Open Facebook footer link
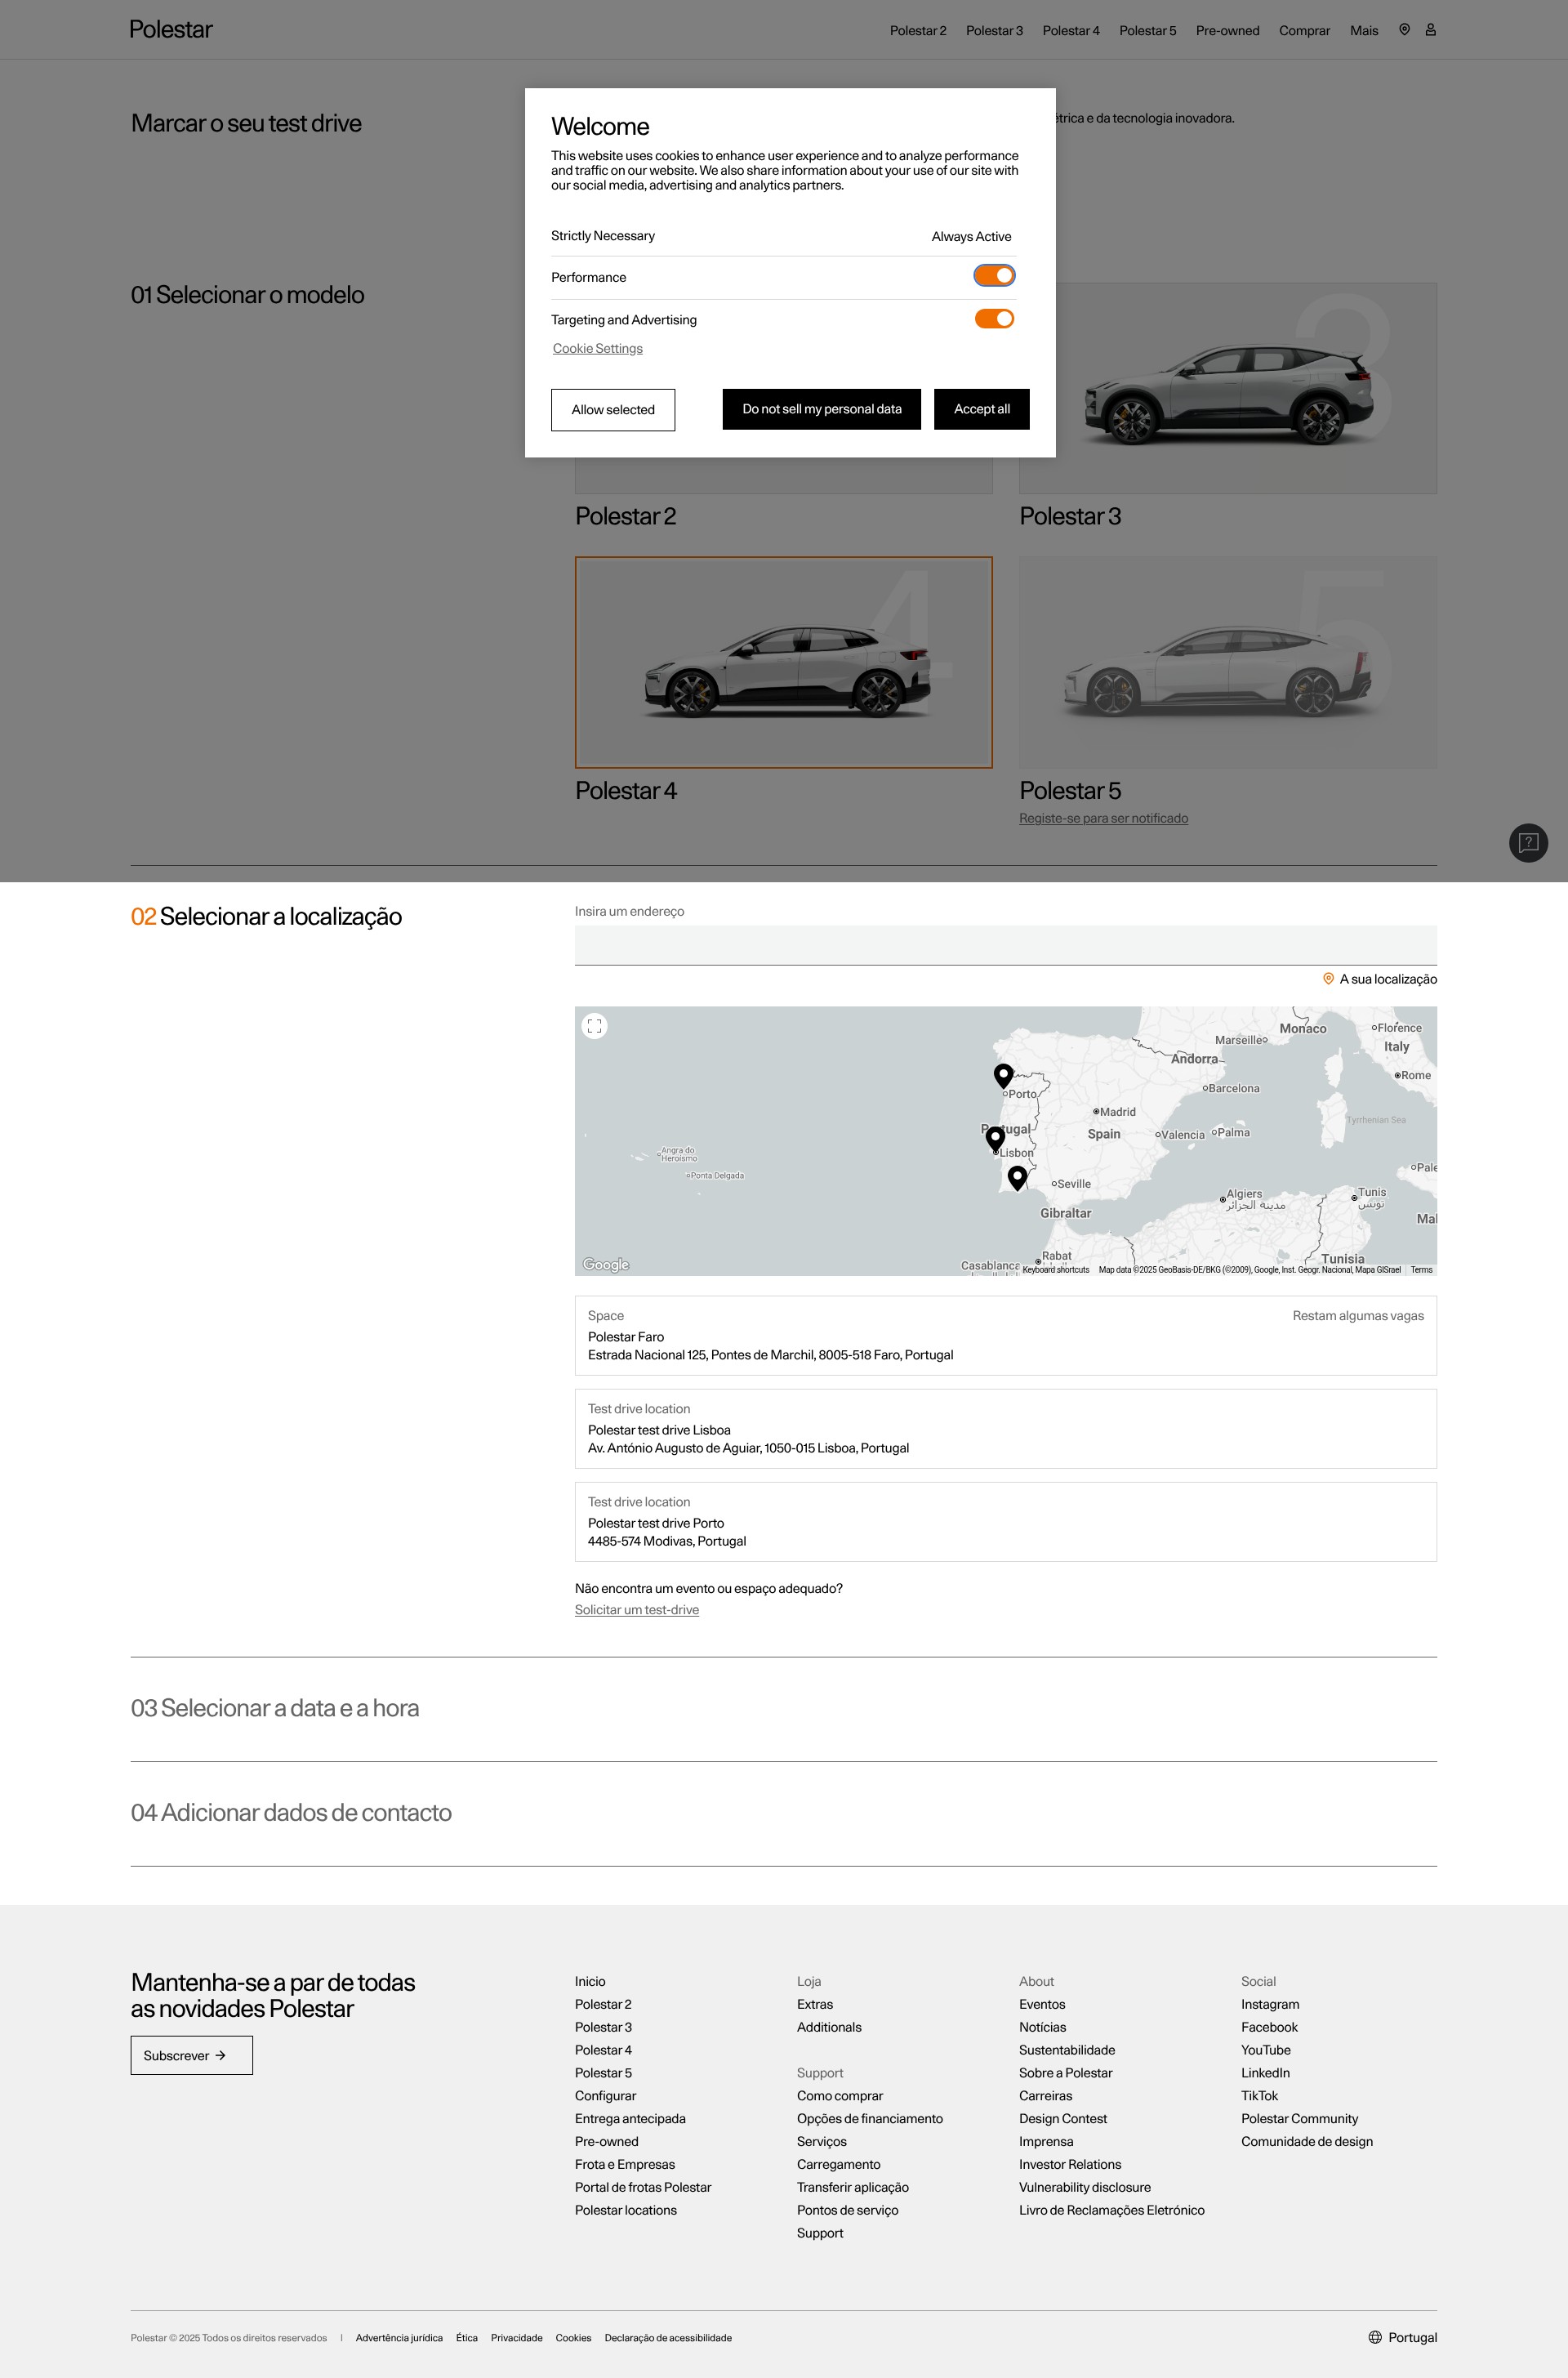The height and width of the screenshot is (2378, 1568). pyautogui.click(x=1269, y=2027)
